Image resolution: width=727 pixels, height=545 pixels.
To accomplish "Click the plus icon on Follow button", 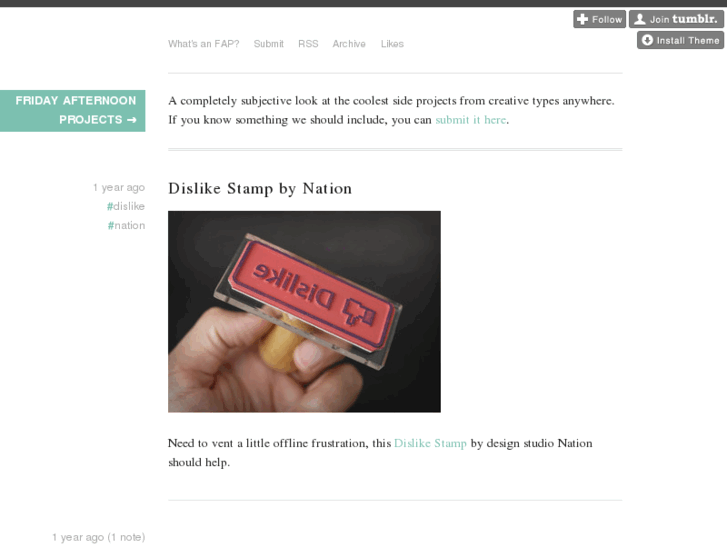I will point(582,19).
